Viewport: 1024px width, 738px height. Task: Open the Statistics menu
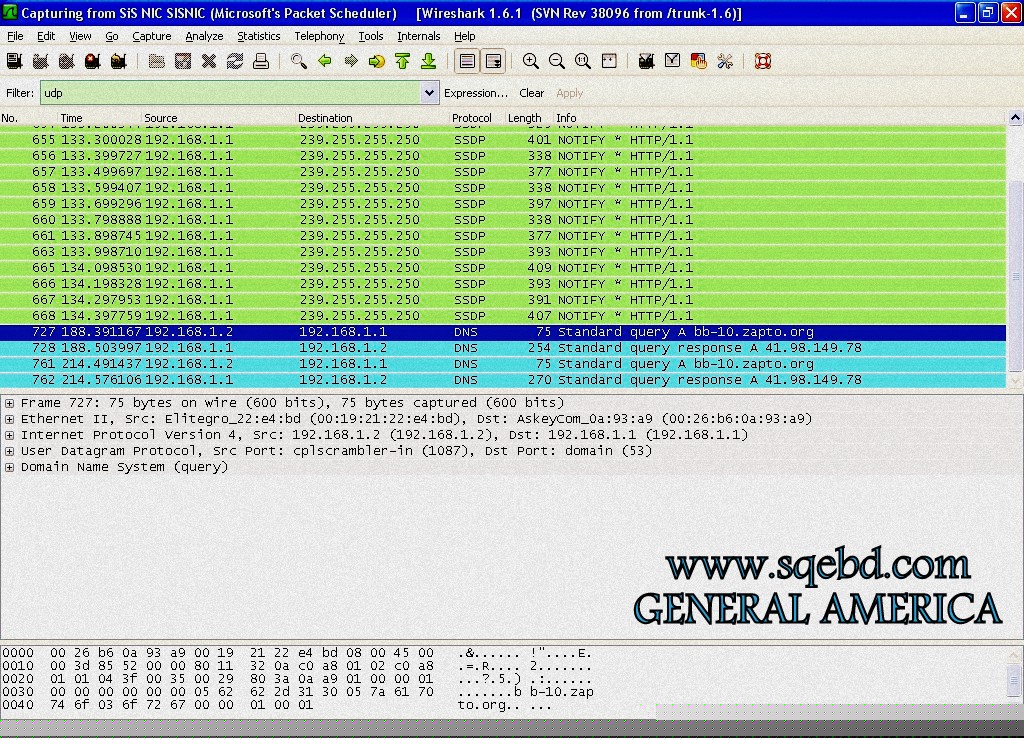click(258, 36)
